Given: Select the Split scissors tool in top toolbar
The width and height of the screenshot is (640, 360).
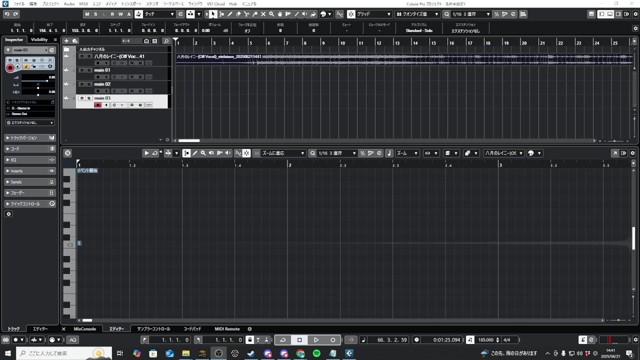Looking at the screenshot, I should point(247,14).
